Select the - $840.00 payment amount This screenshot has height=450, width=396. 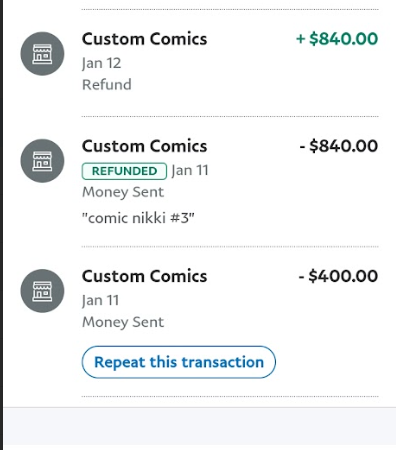point(339,146)
